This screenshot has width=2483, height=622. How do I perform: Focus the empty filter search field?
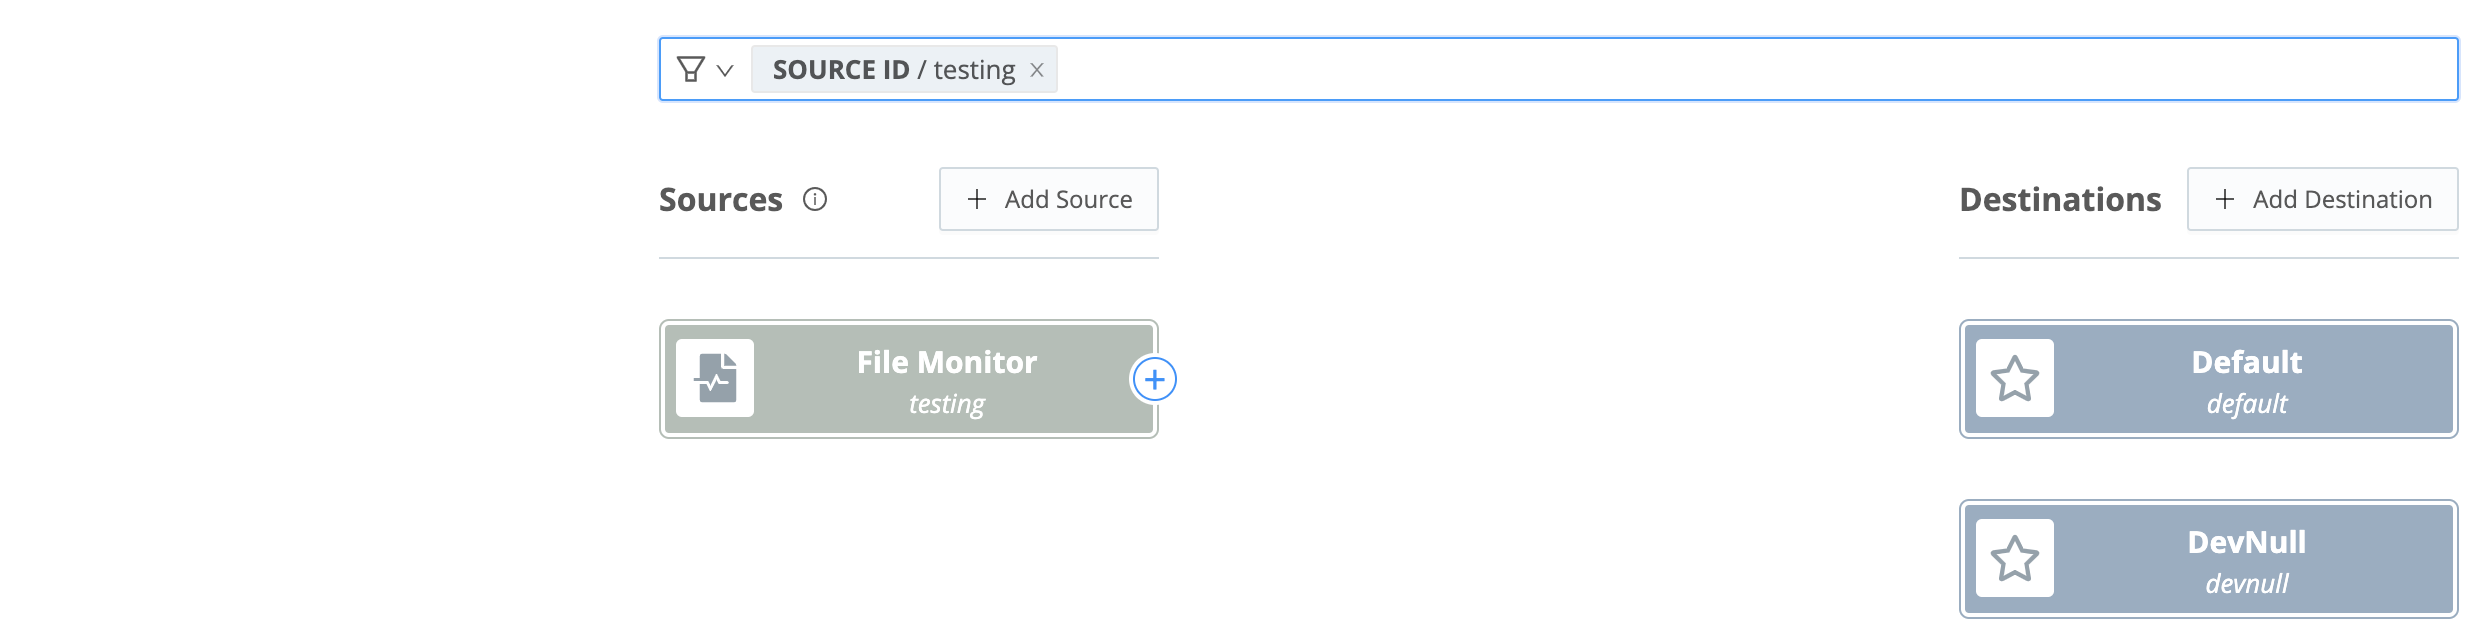1700,70
